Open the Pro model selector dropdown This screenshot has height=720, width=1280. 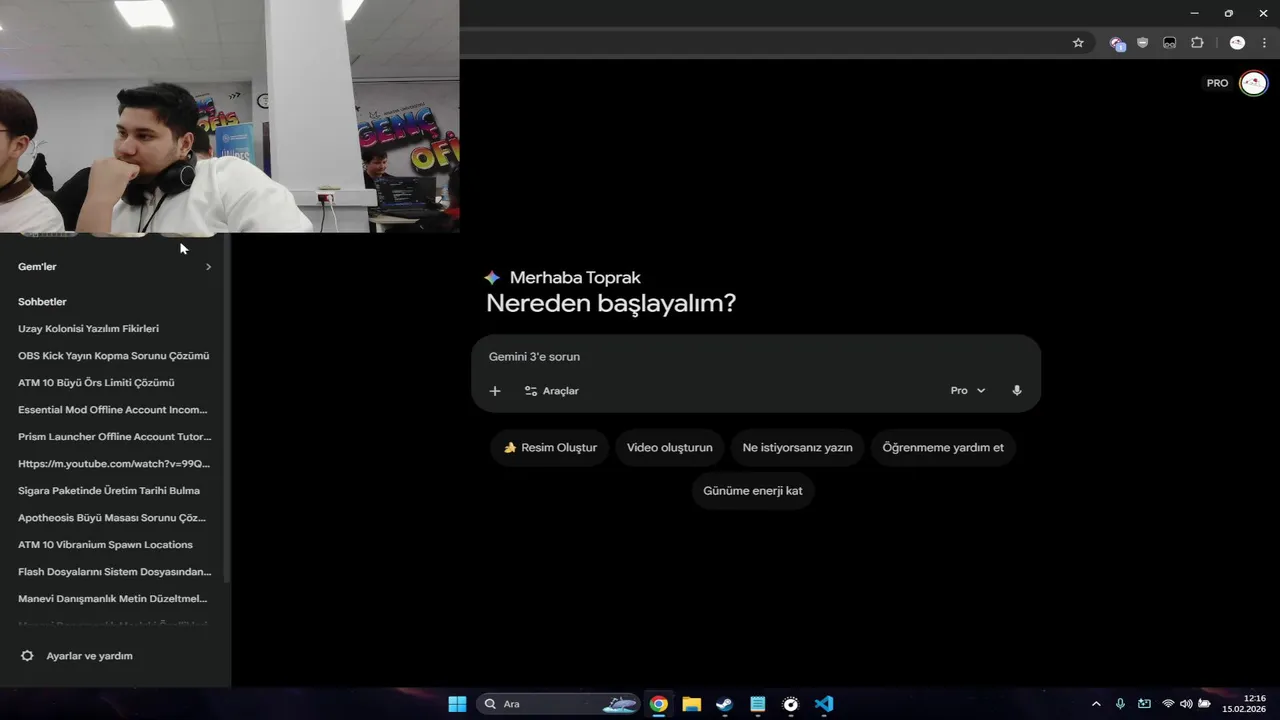(x=968, y=391)
